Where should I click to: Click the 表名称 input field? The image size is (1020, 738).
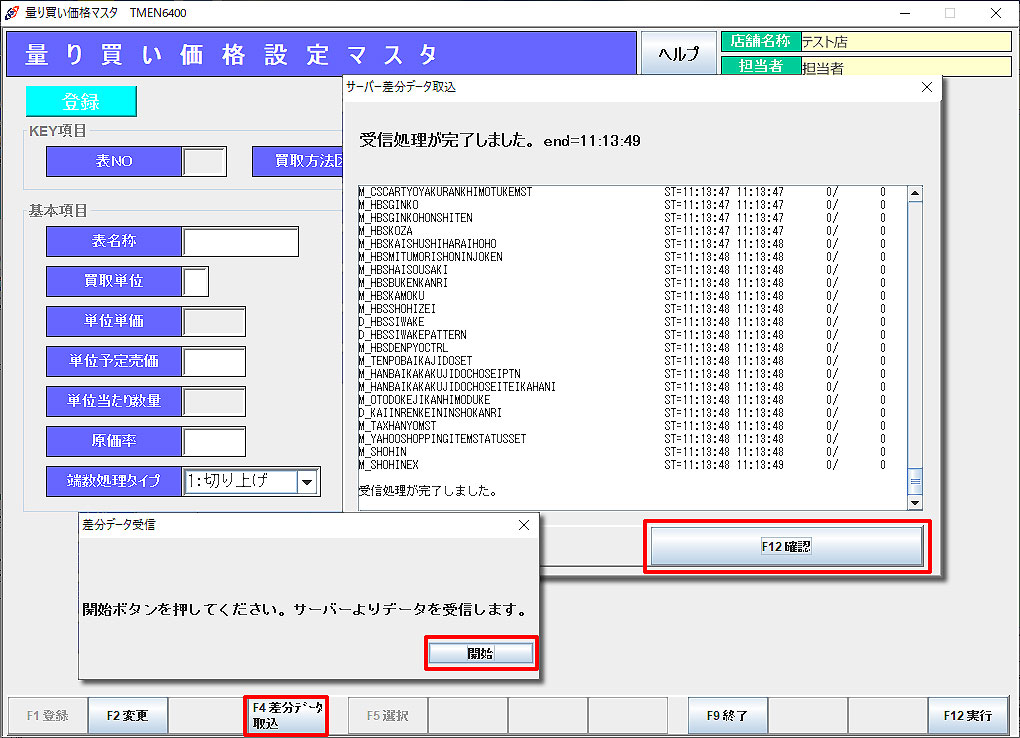click(241, 241)
